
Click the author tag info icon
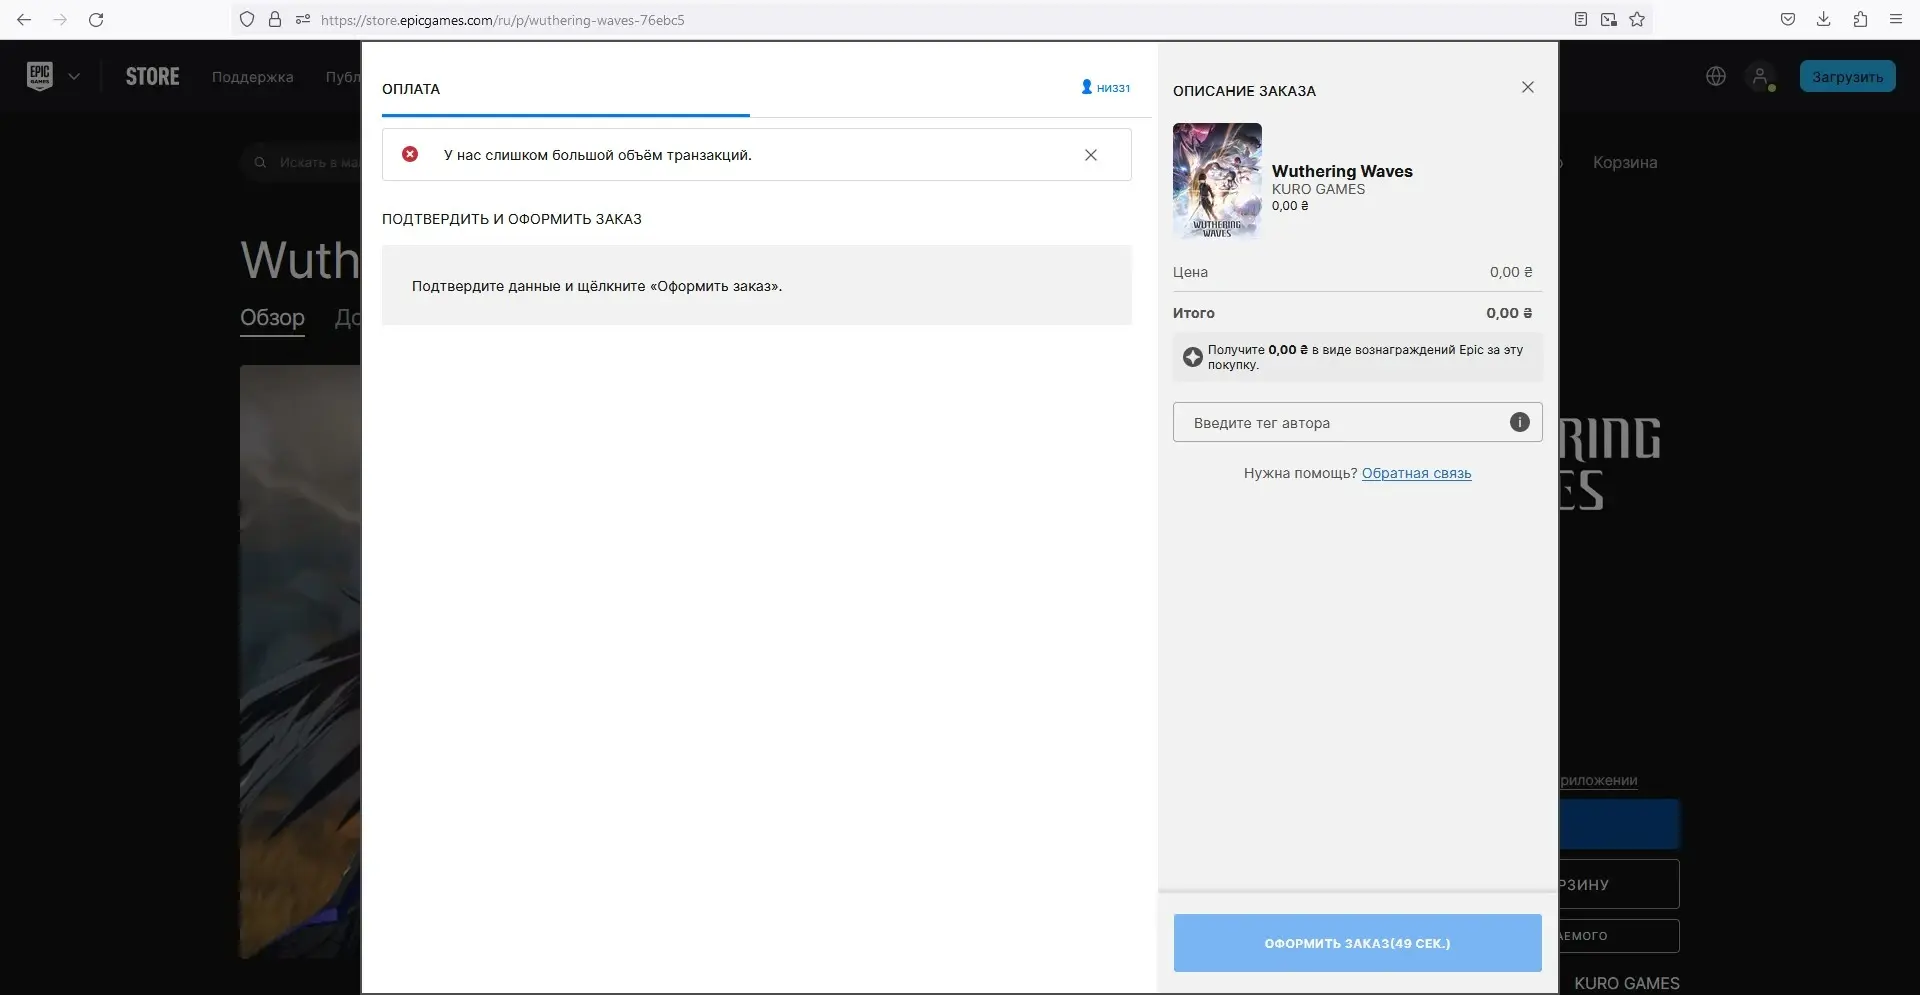tap(1520, 422)
